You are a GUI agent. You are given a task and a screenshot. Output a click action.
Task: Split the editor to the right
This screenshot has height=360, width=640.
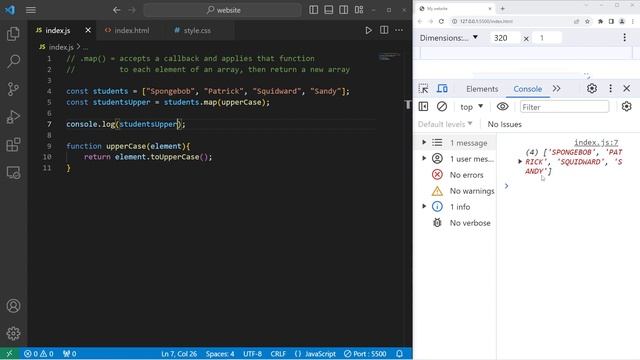[x=384, y=30]
